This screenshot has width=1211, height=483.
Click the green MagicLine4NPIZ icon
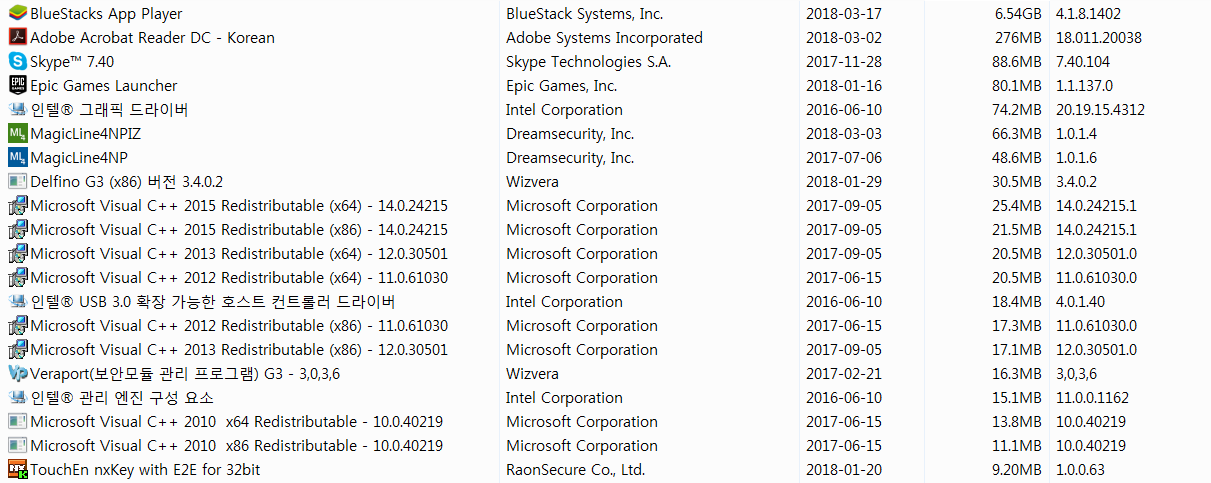pos(17,134)
